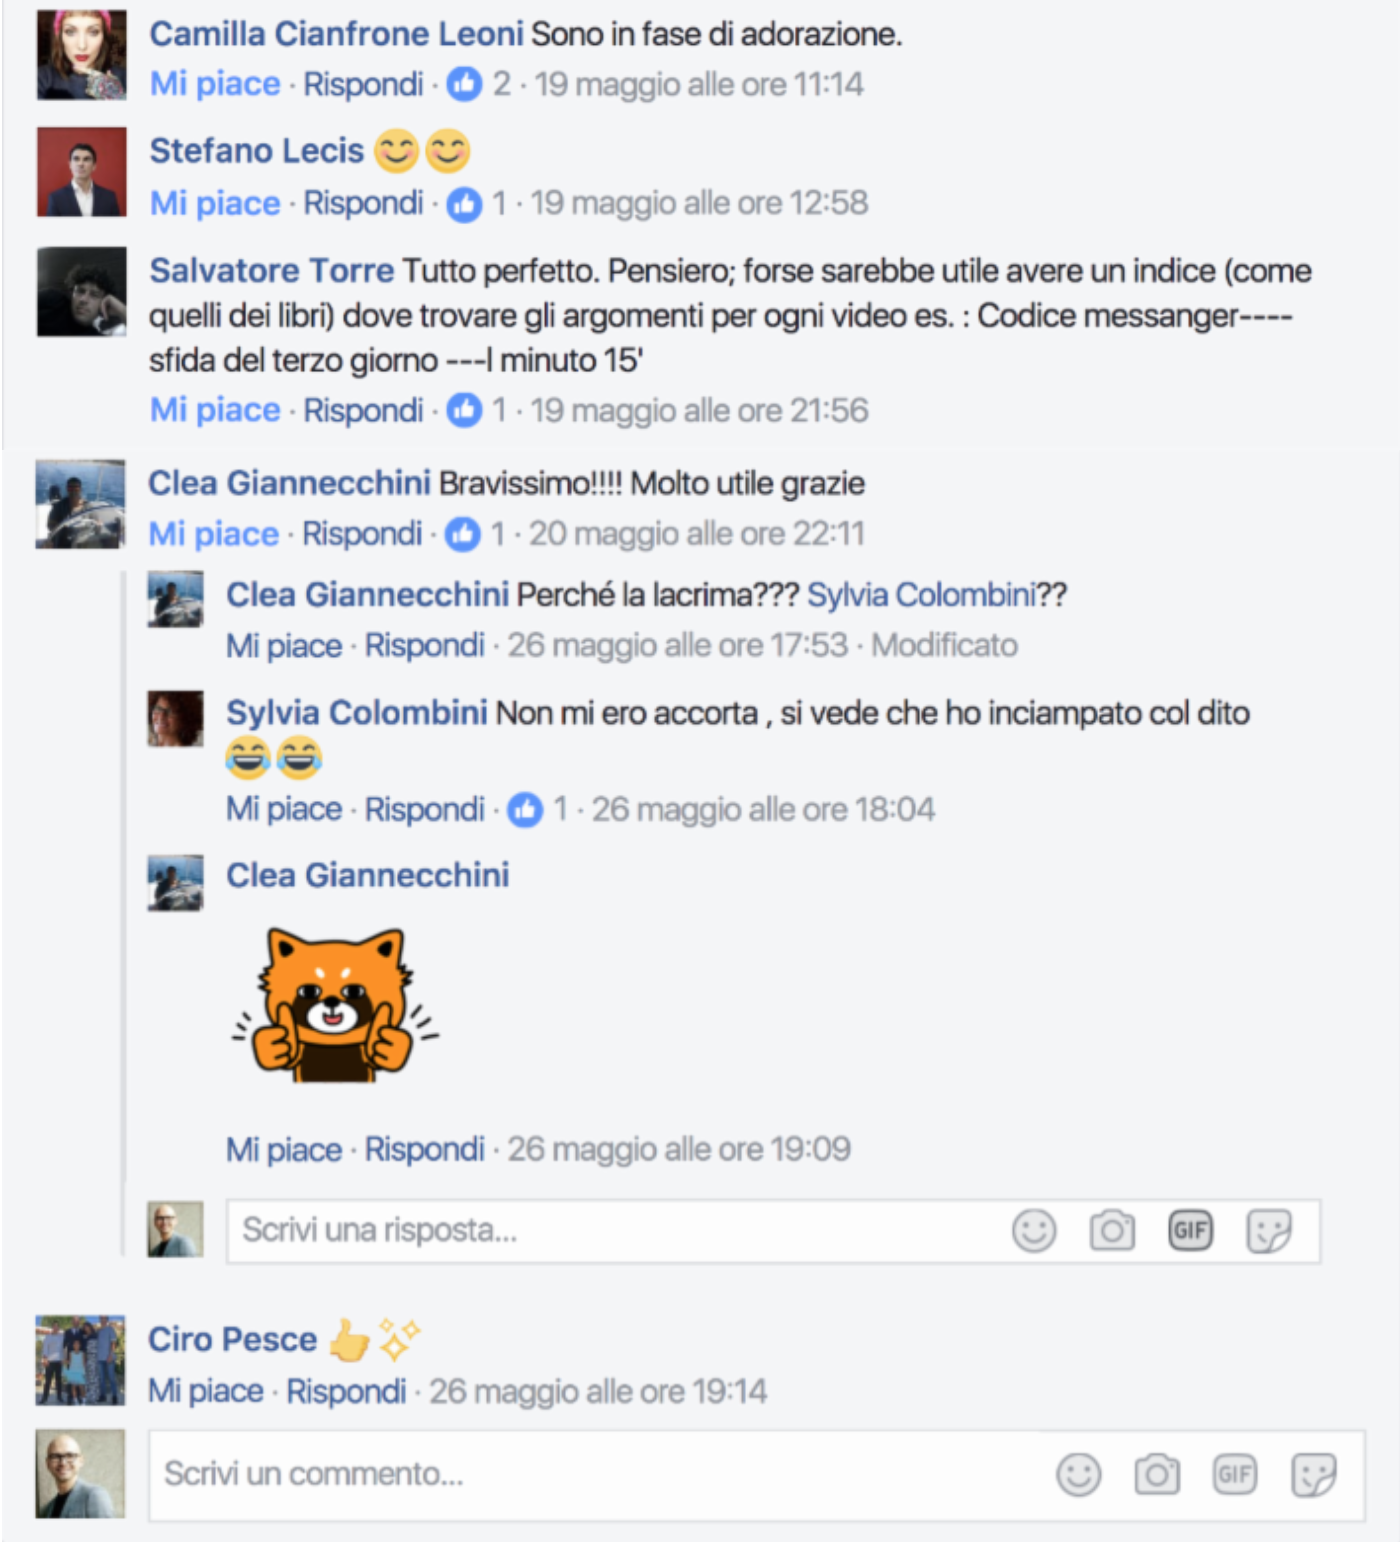Open sticker picker in comment field
Screen dimensions: 1400x1542
[x=1314, y=1474]
